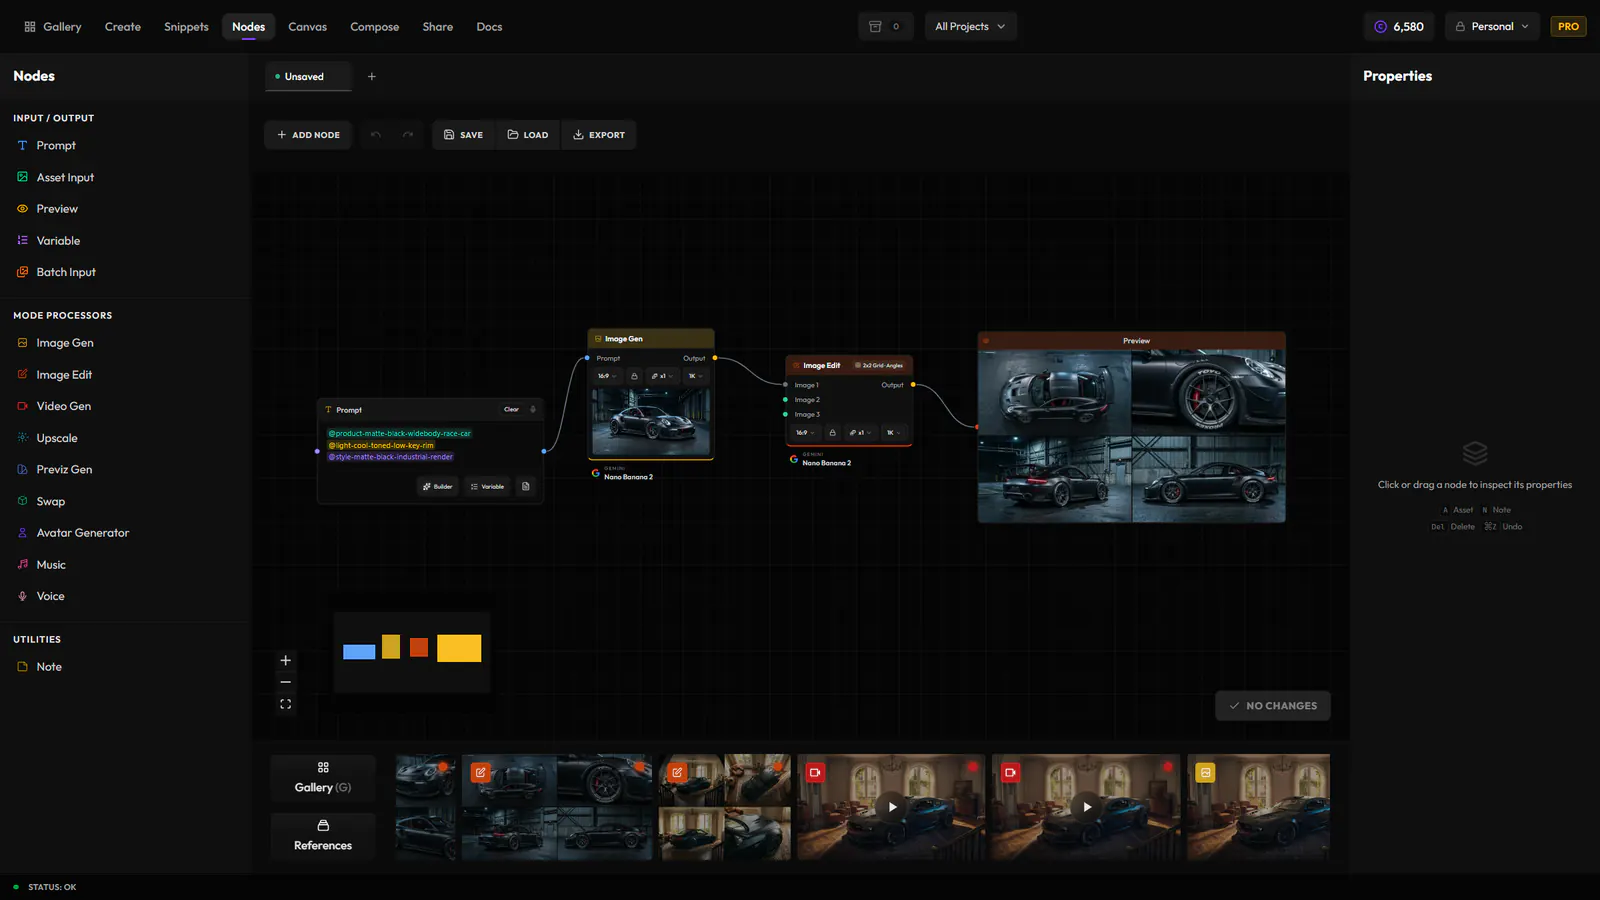Export the workflow

(599, 135)
